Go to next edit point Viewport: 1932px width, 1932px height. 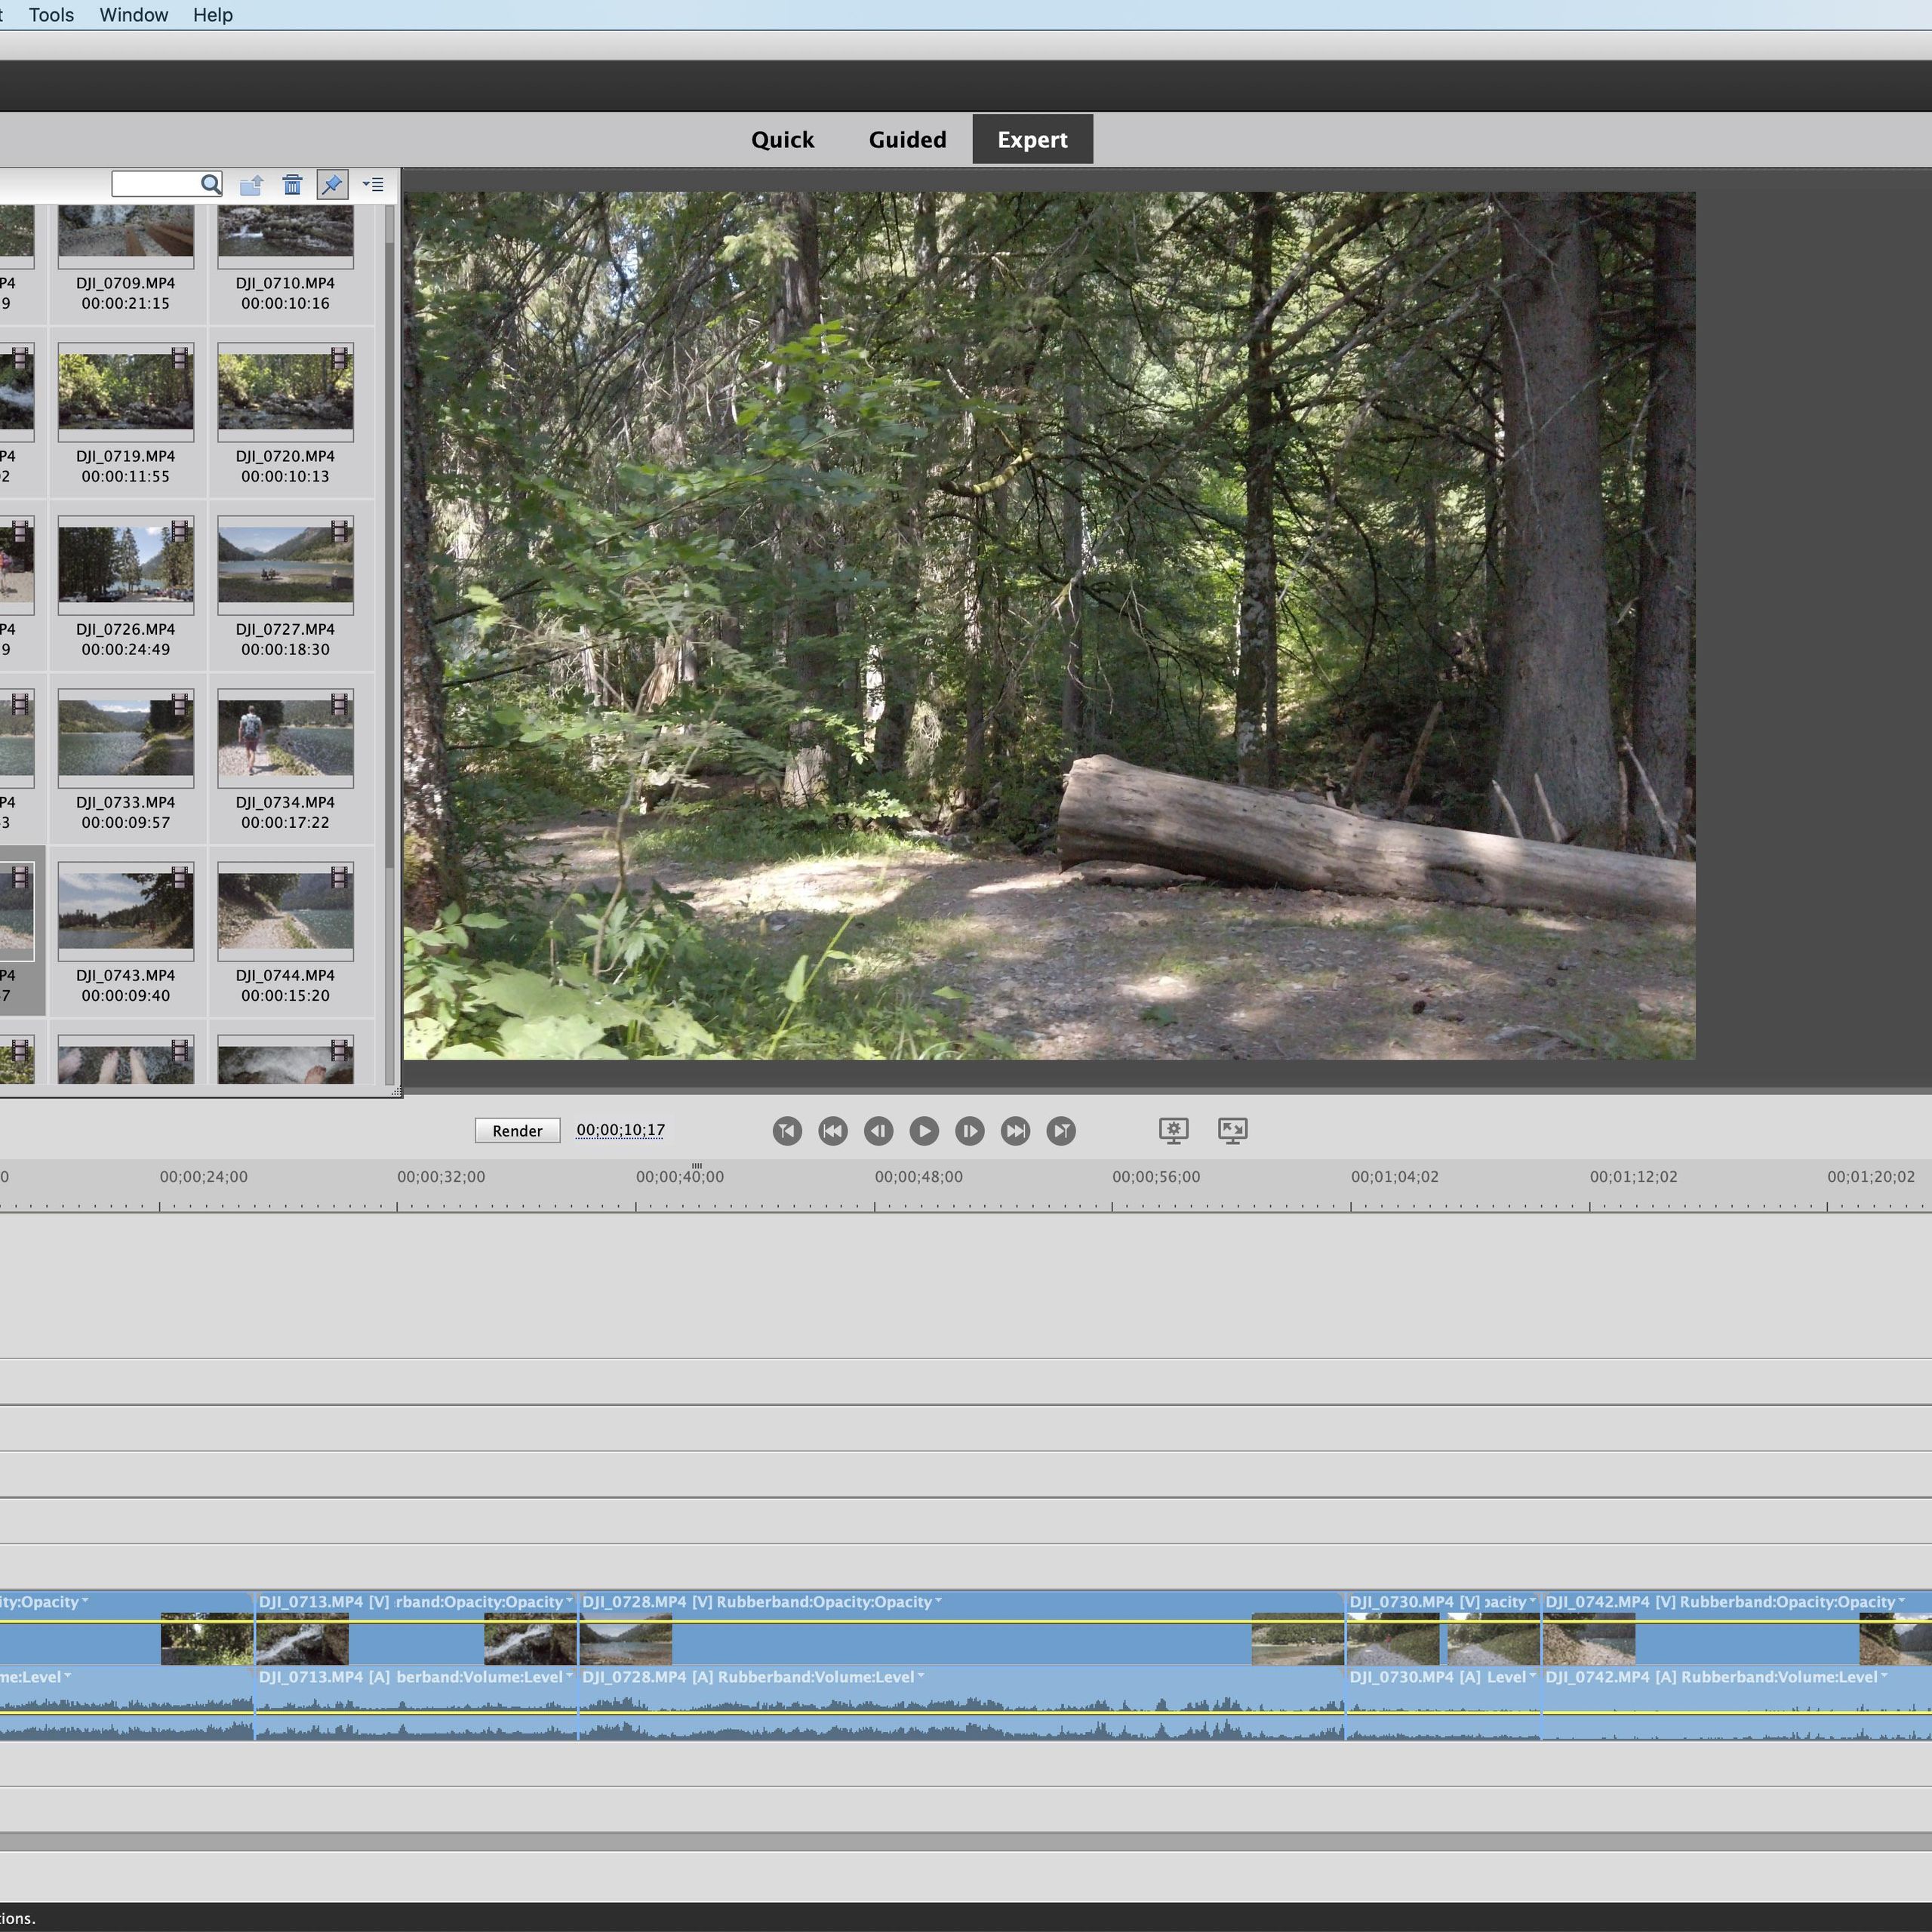pos(1015,1130)
